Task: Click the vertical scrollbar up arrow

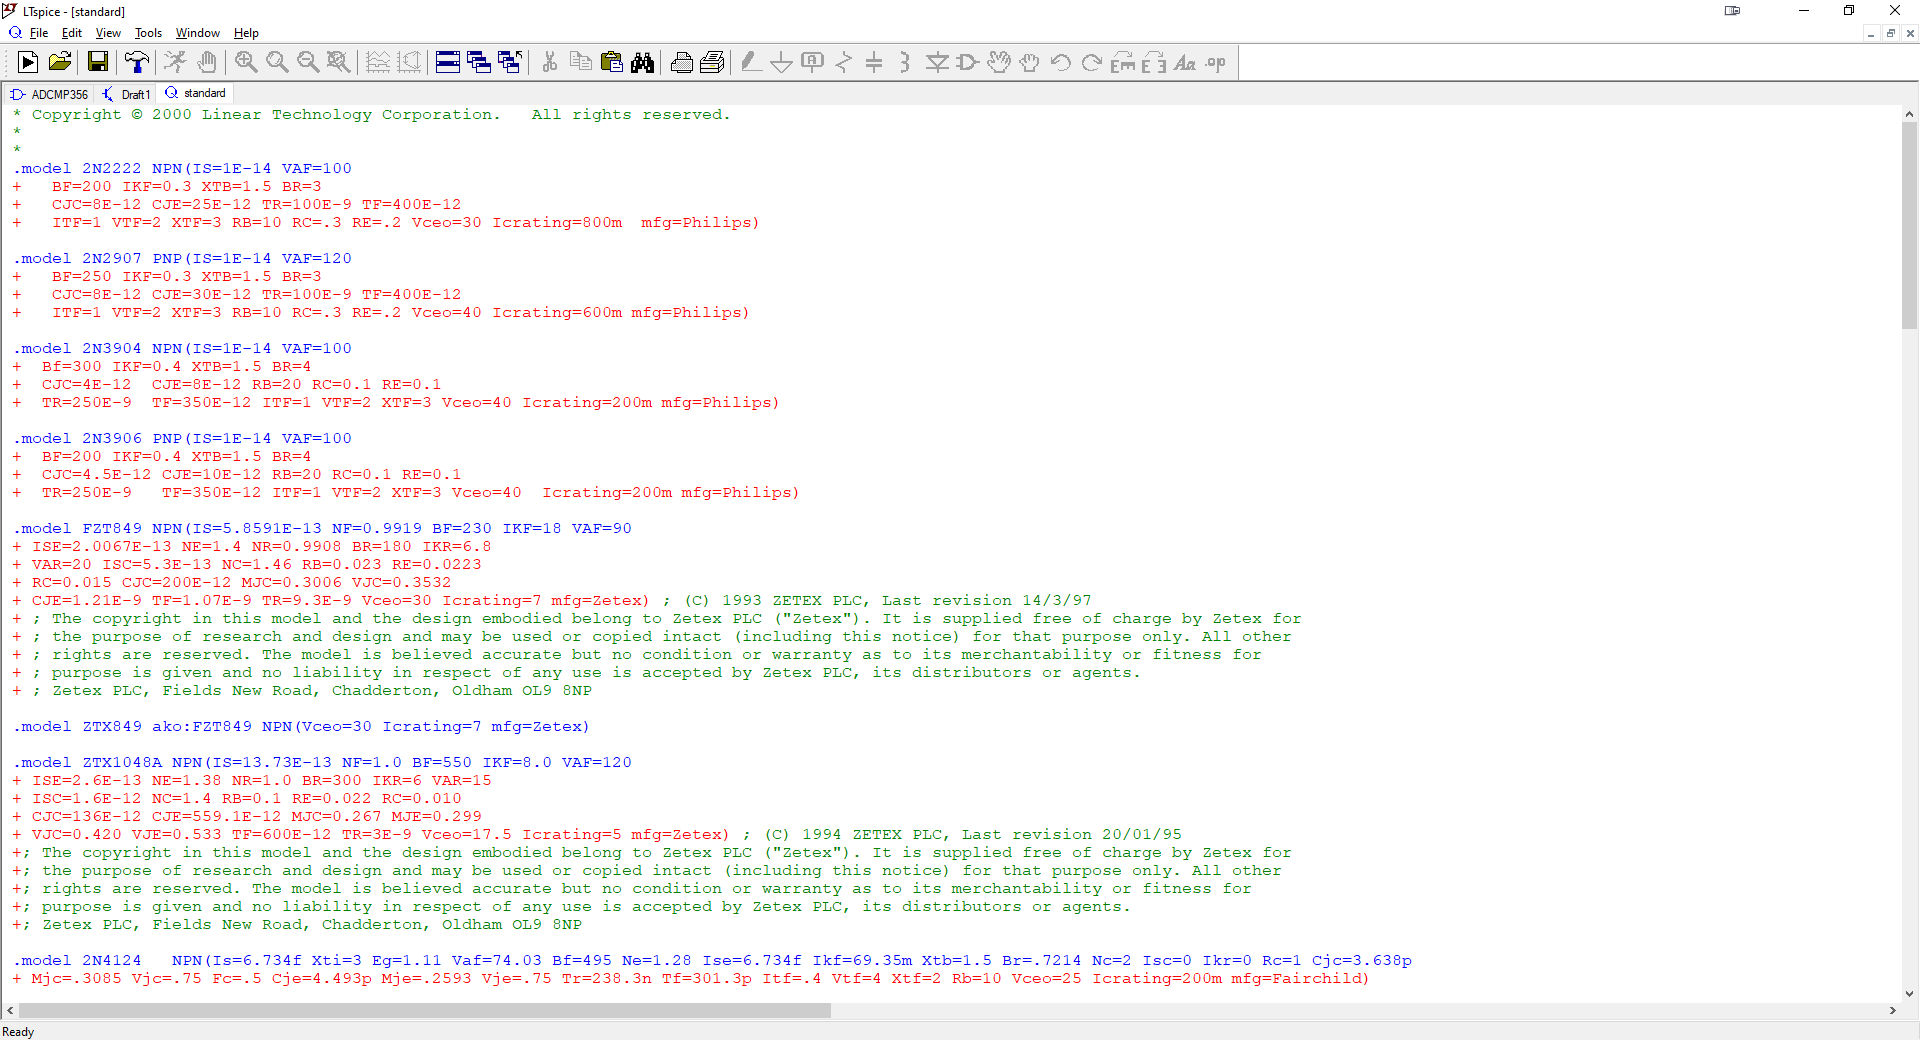Action: coord(1909,114)
